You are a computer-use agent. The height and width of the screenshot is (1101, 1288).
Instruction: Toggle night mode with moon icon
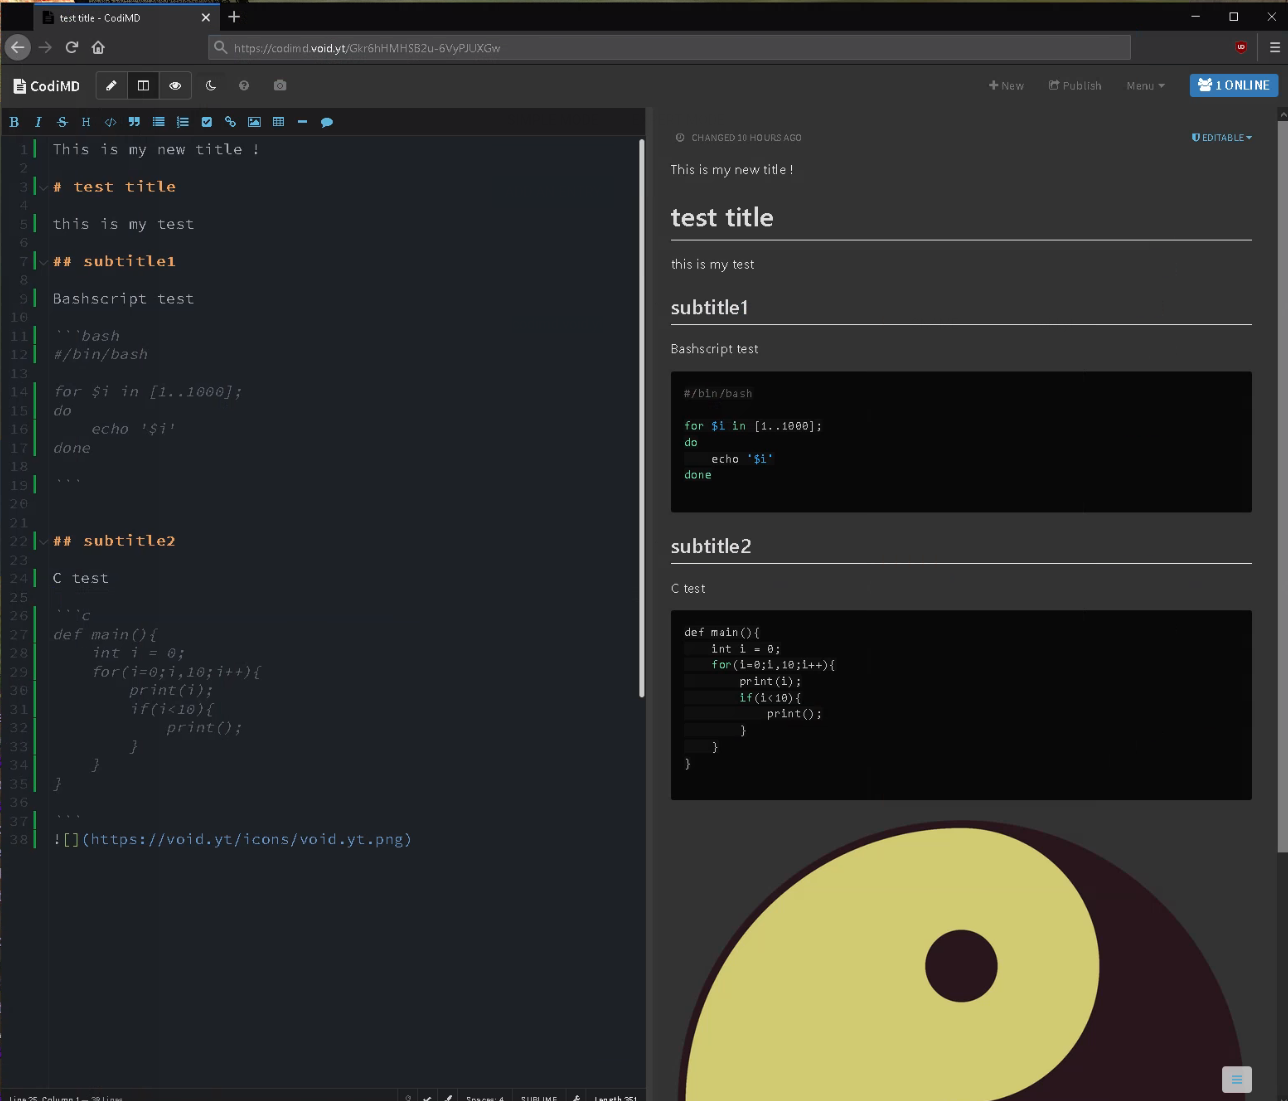click(211, 86)
